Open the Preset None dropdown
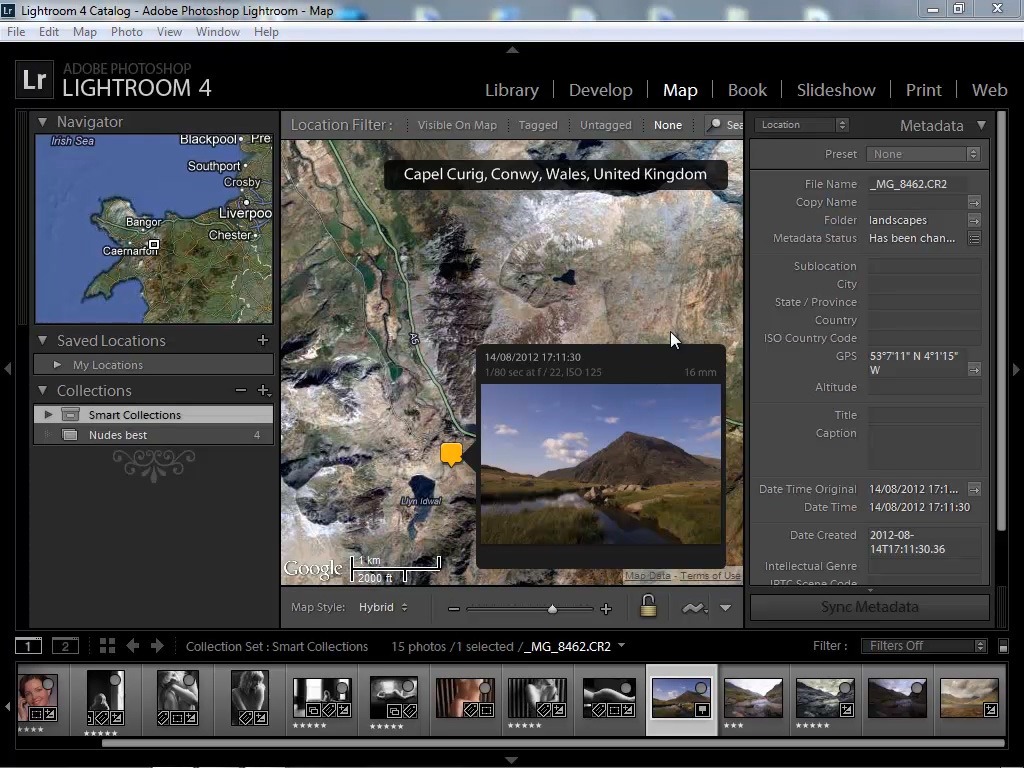1024x768 pixels. coord(923,154)
